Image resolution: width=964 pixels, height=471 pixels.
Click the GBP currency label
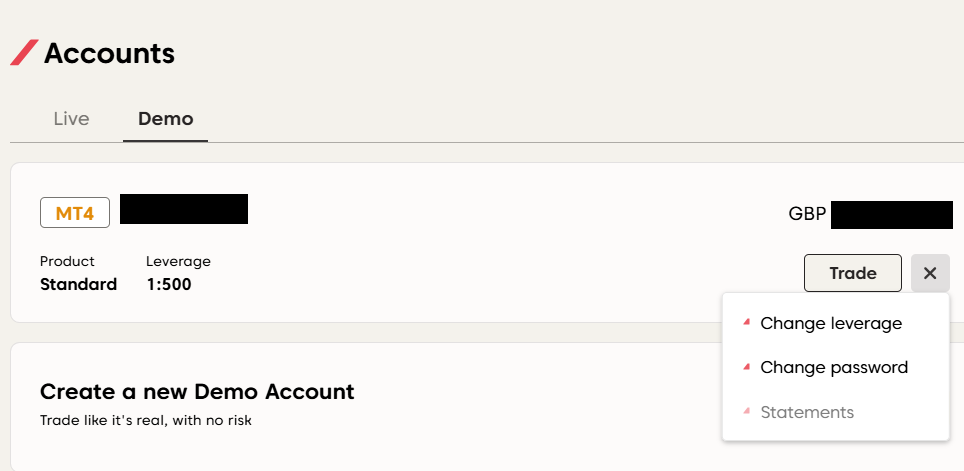806,215
